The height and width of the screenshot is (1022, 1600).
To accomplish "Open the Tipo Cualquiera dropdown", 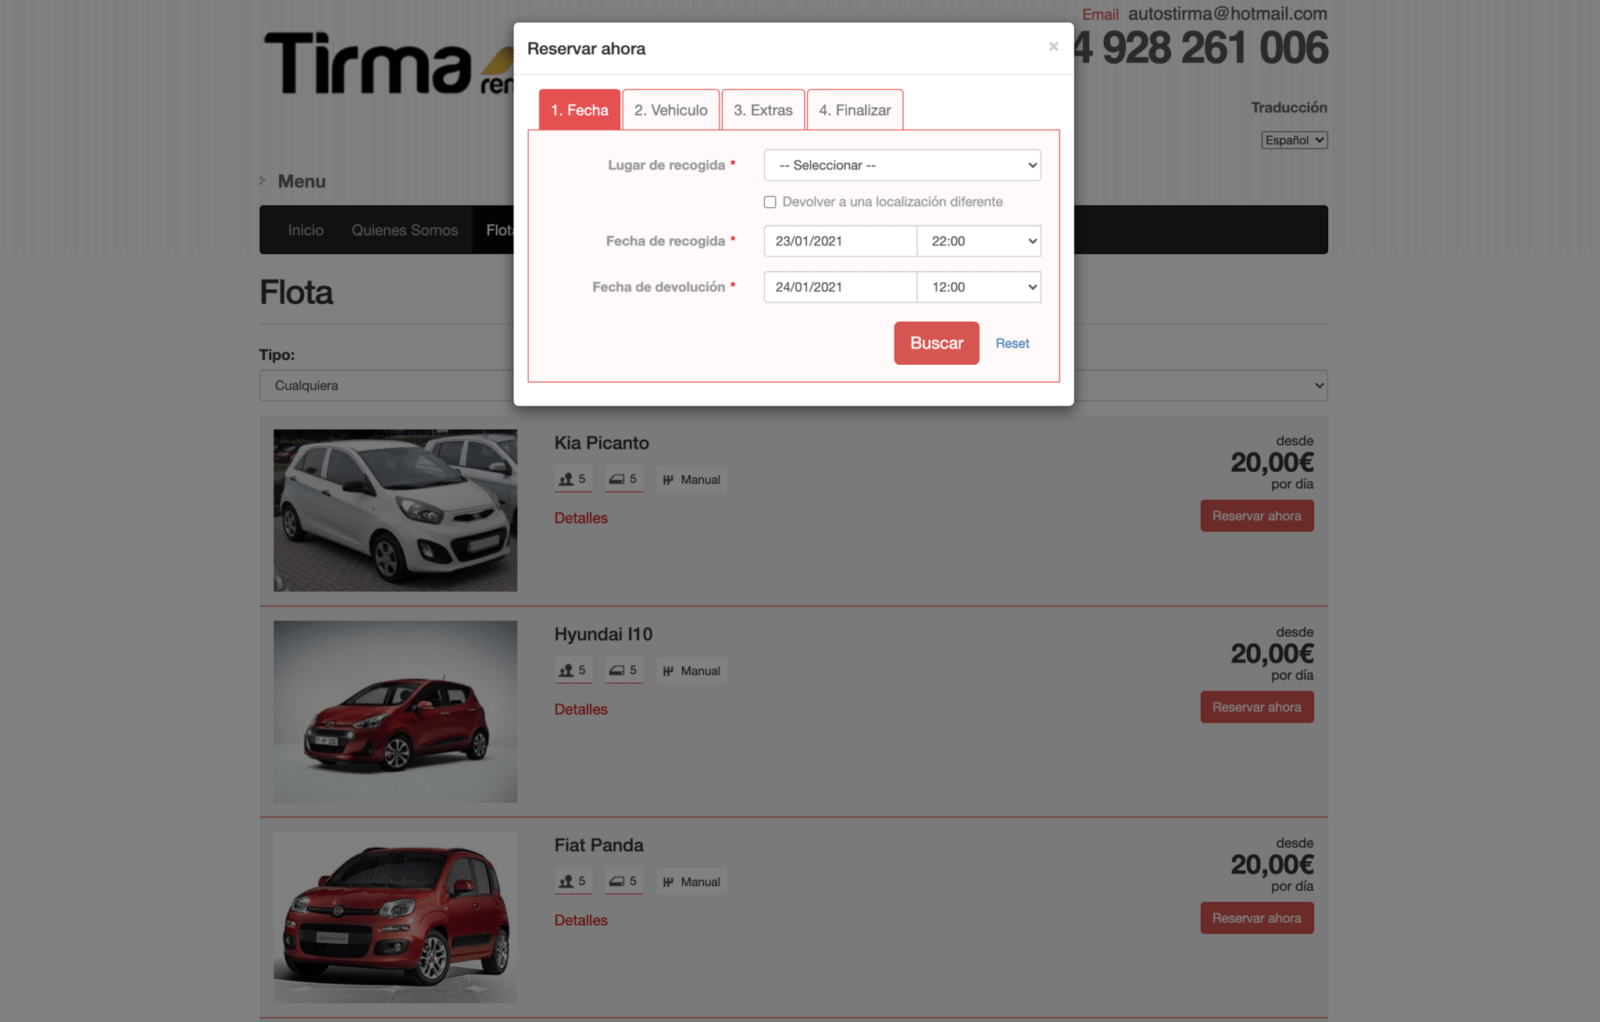I will click(x=793, y=385).
